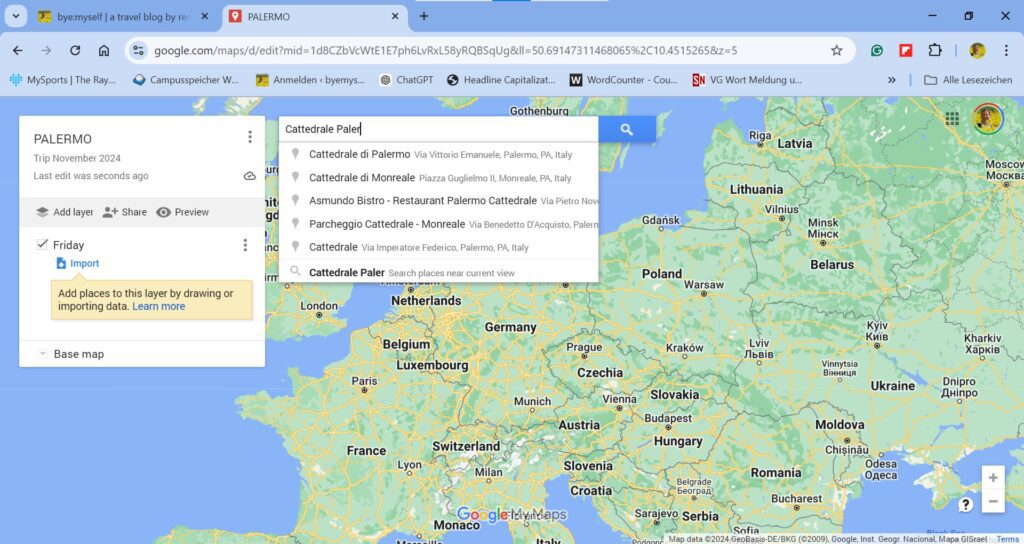1024x544 pixels.
Task: Click the map search input field
Action: [438, 129]
